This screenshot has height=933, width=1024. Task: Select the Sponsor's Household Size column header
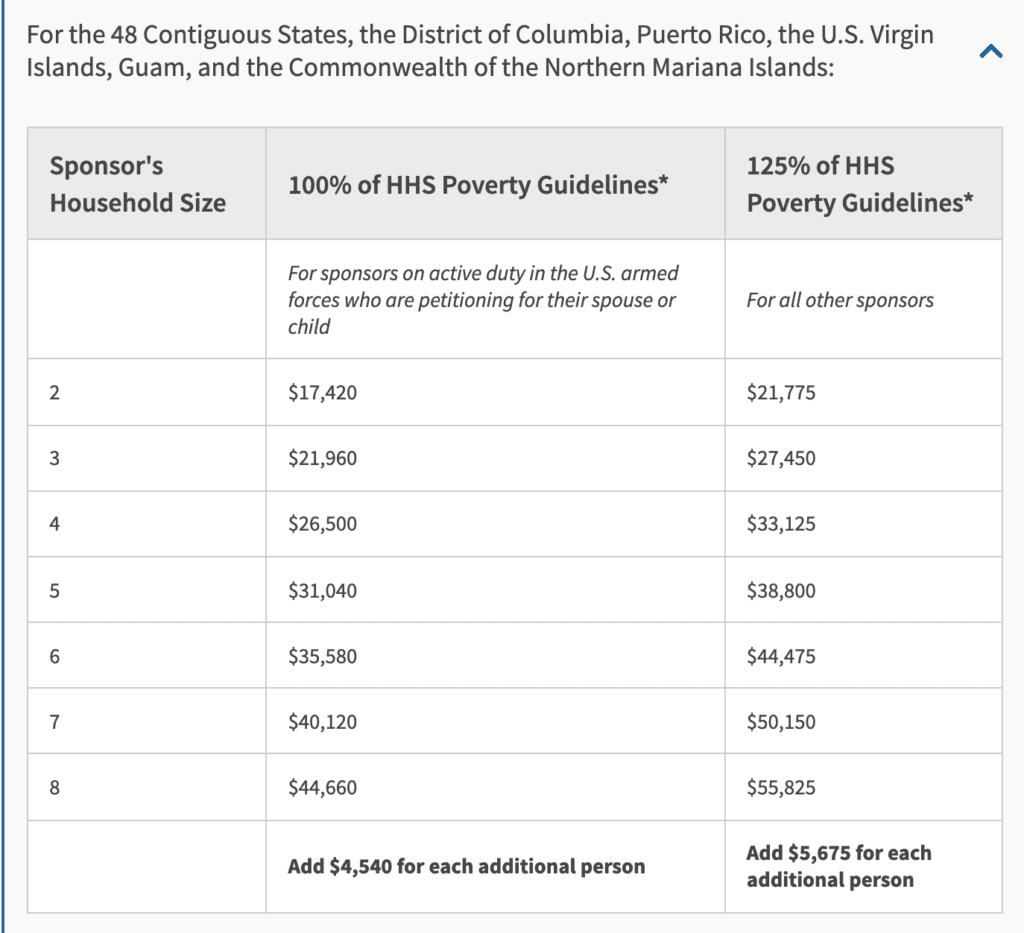(138, 184)
